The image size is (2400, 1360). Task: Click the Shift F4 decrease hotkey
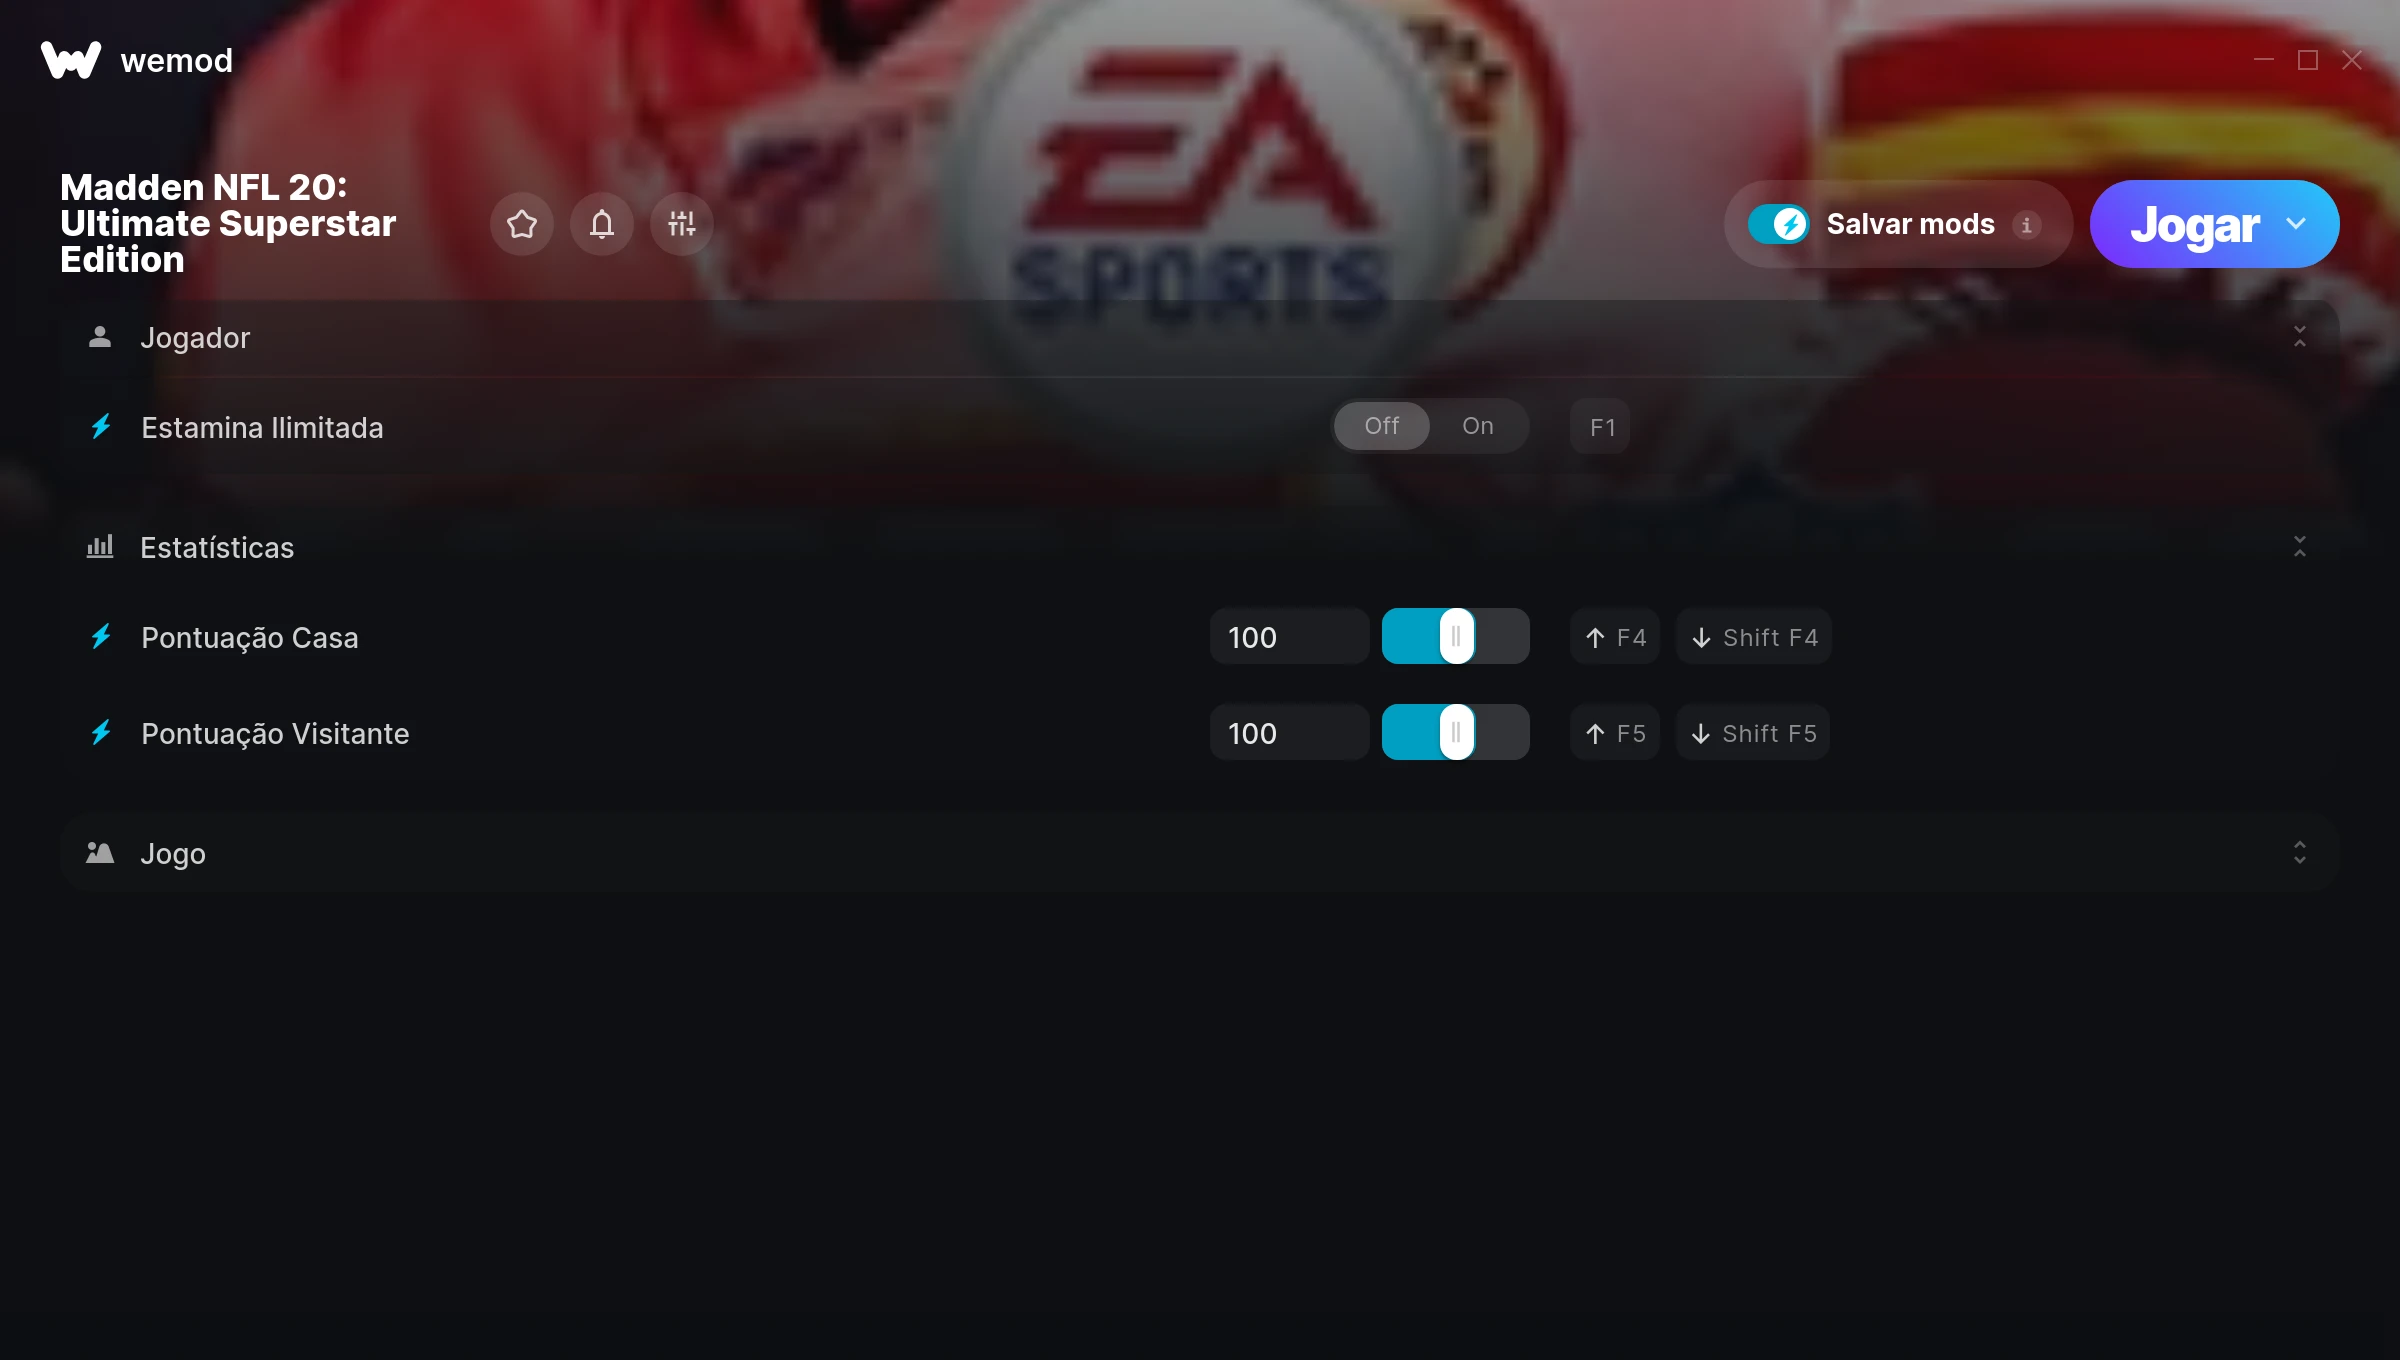(x=1754, y=637)
